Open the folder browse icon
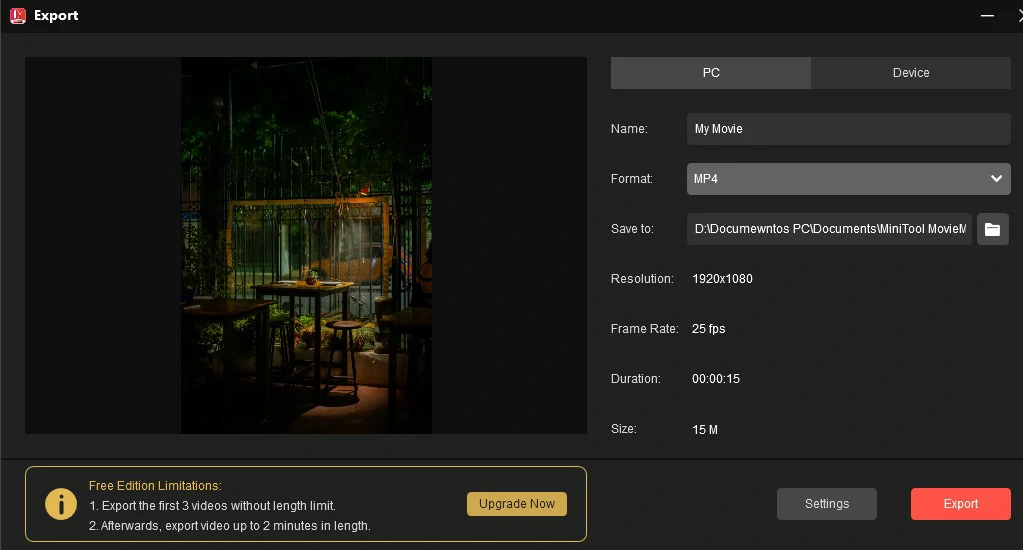Viewport: 1023px width, 550px height. coord(992,229)
